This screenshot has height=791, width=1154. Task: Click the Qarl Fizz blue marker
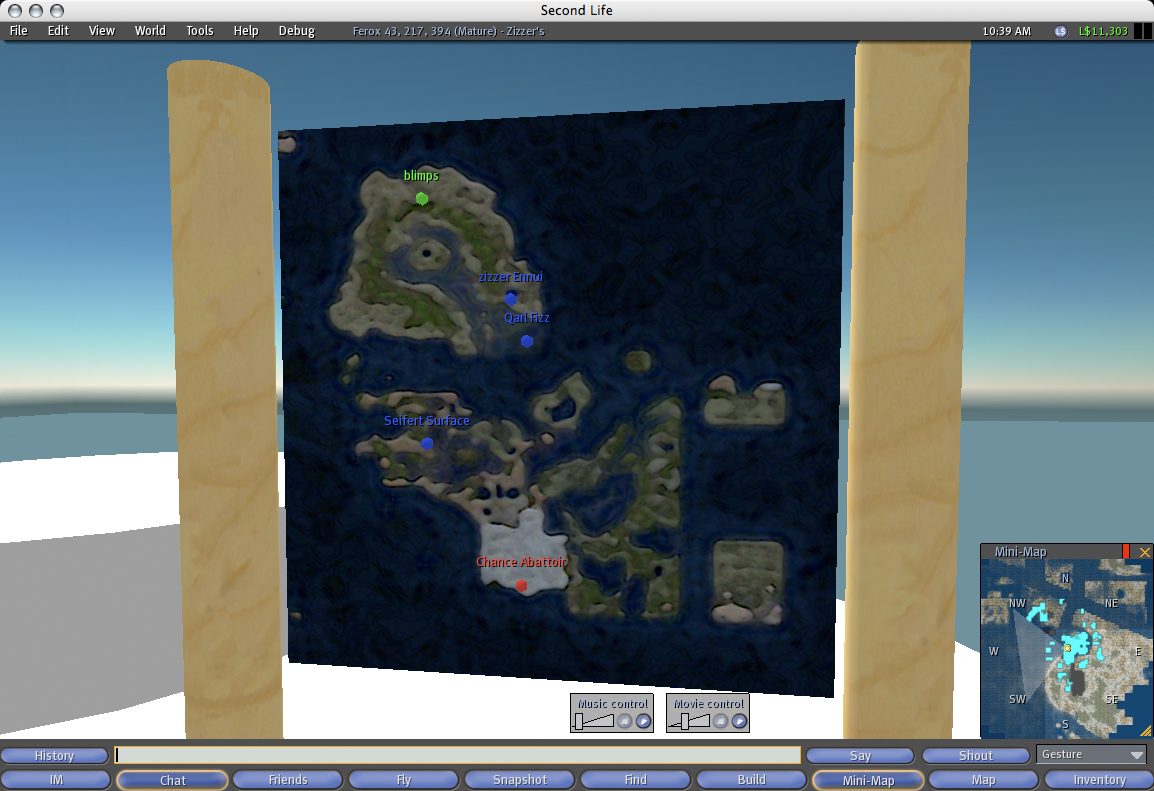tap(527, 341)
